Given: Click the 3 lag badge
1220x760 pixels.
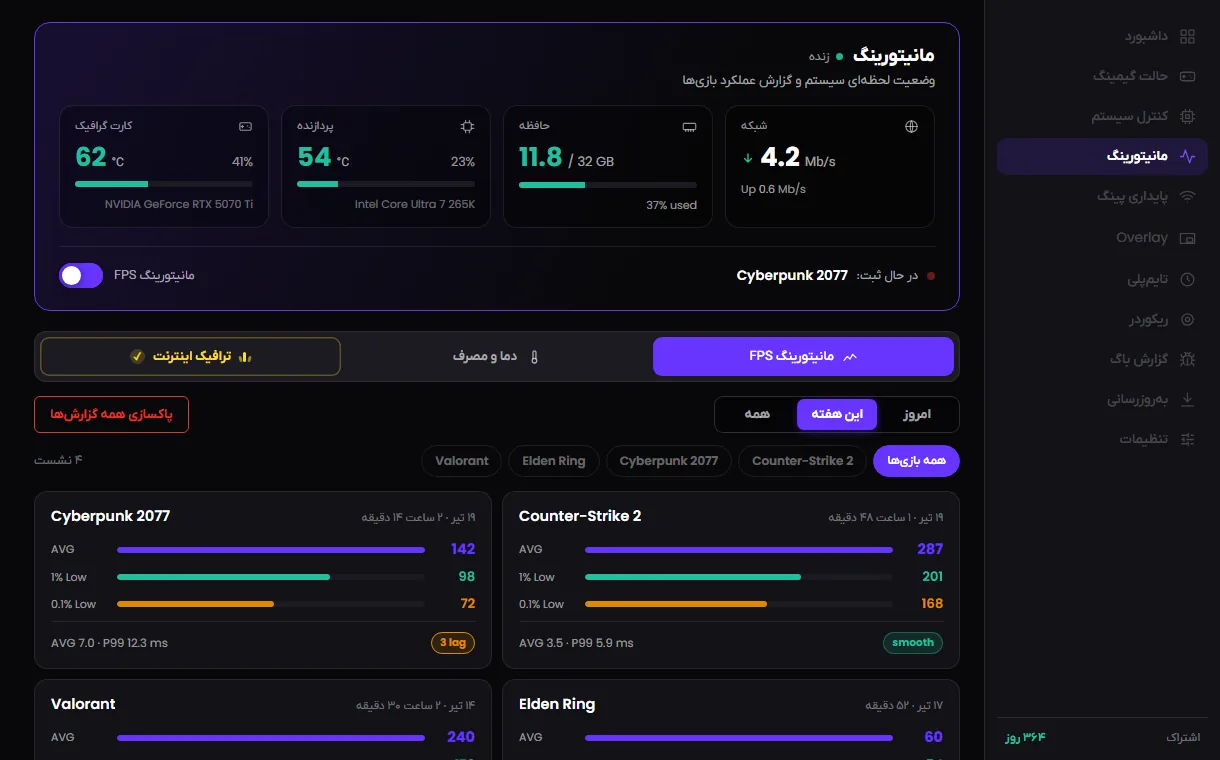Looking at the screenshot, I should [453, 643].
